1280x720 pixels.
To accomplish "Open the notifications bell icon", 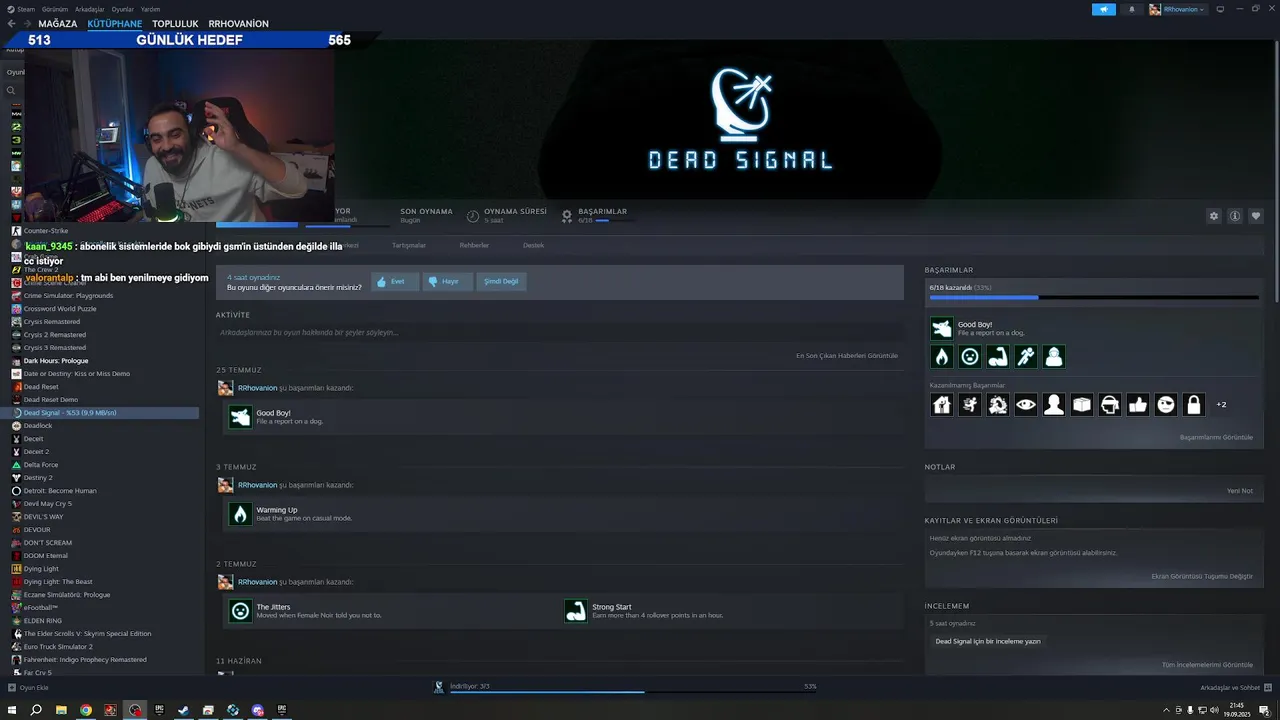I will 1132,9.
